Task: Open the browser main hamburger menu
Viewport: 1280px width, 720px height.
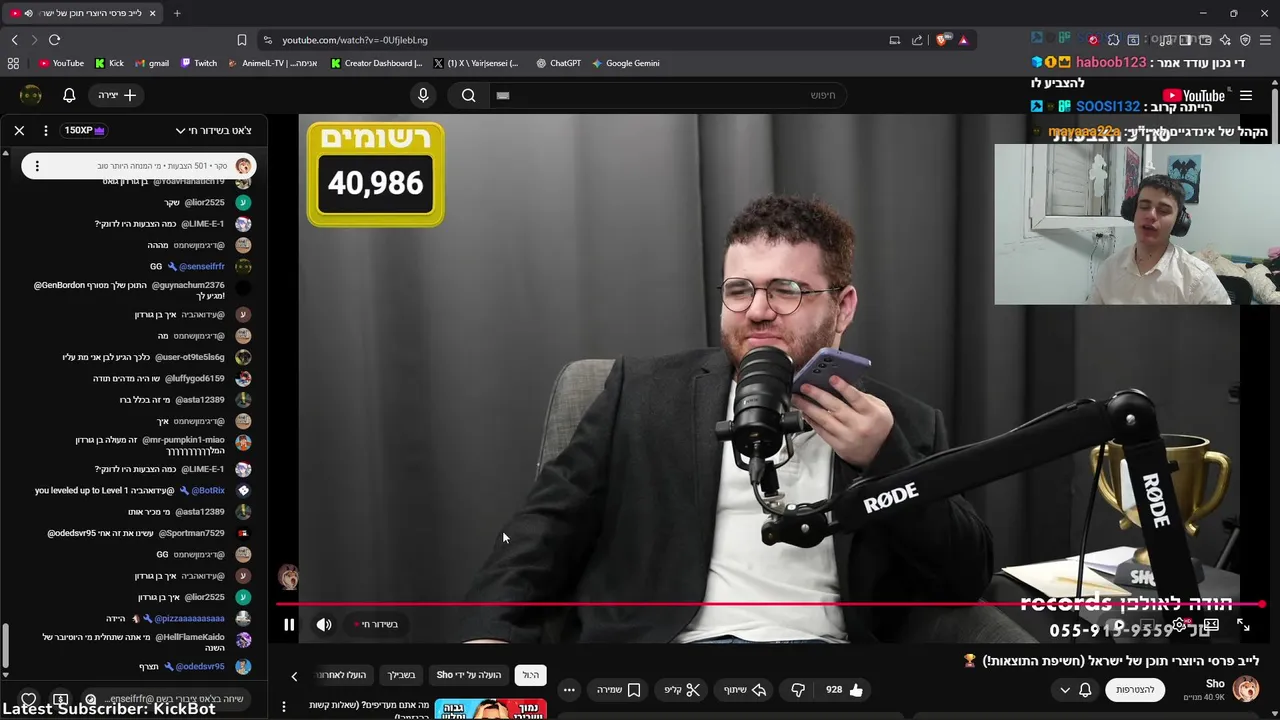Action: 1265,40
